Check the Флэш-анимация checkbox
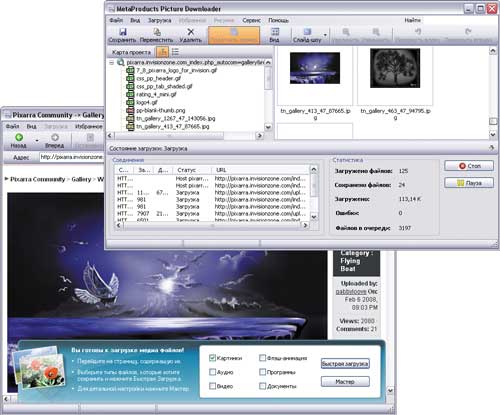Image resolution: width=500 pixels, height=415 pixels. pyautogui.click(x=263, y=358)
